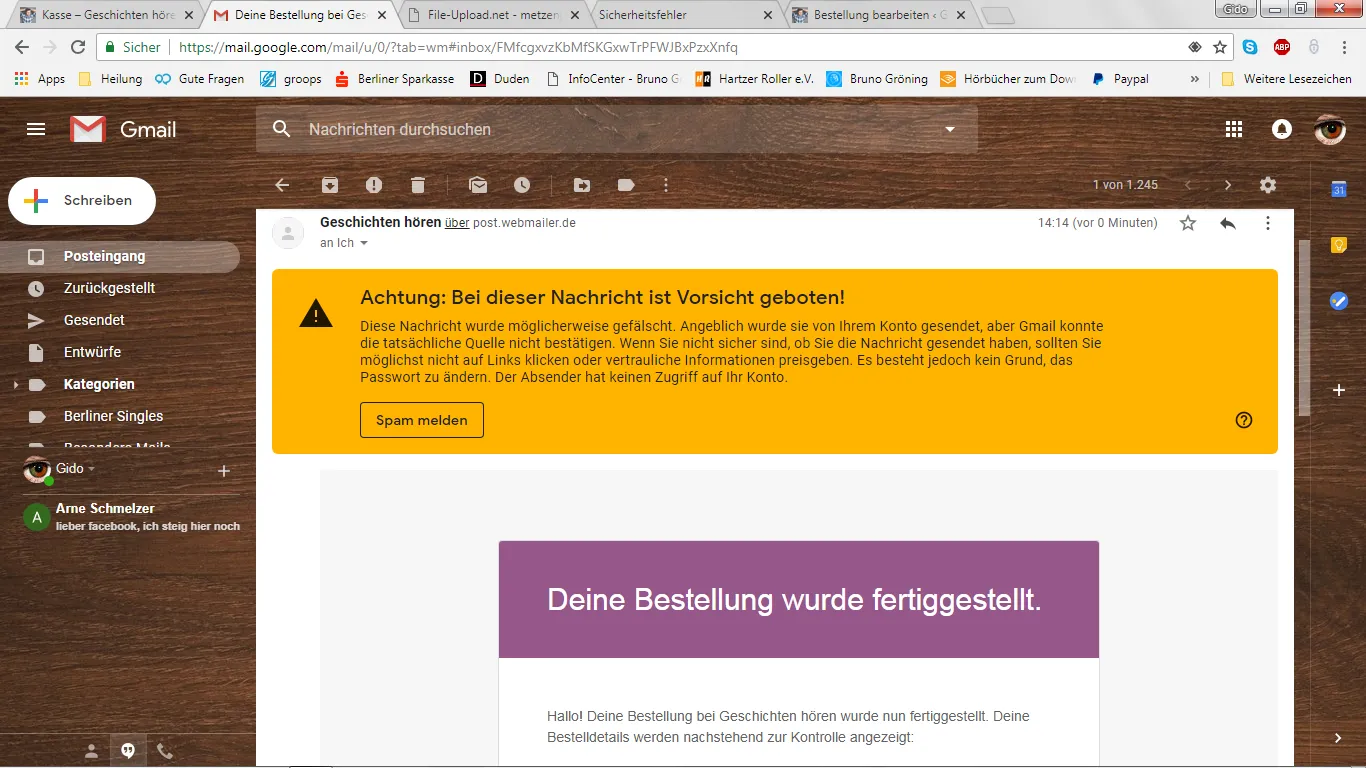Delete this email with the trash icon

pos(418,185)
